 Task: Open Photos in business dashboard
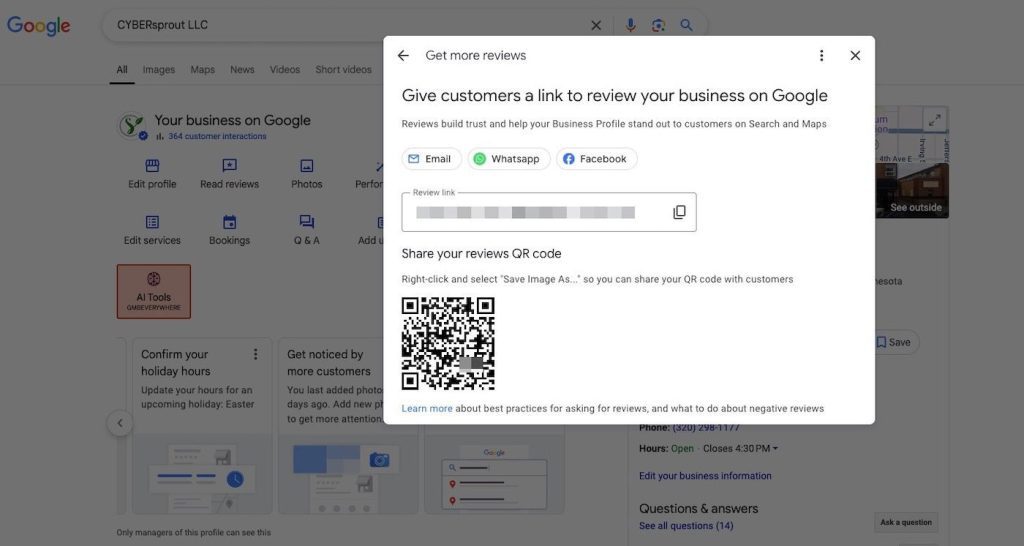306,174
